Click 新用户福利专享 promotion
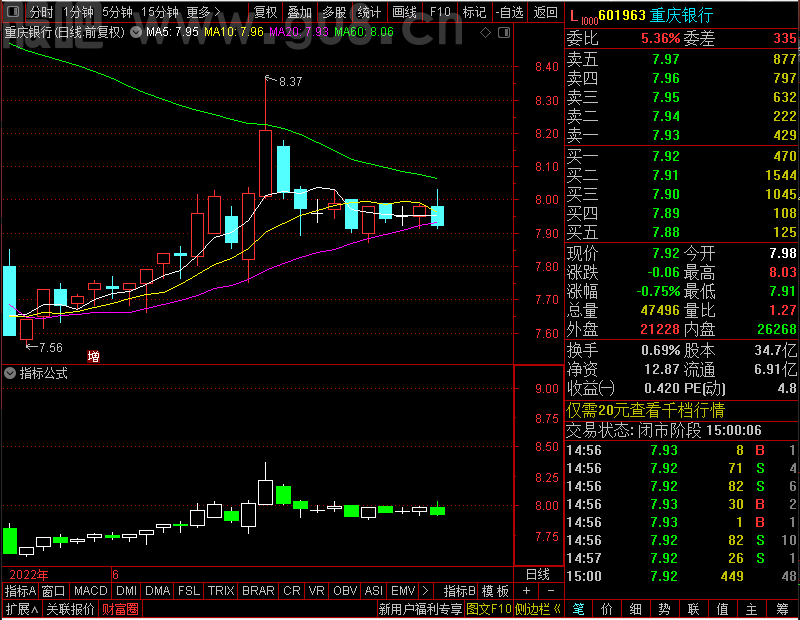Image resolution: width=800 pixels, height=620 pixels. pyautogui.click(x=420, y=609)
